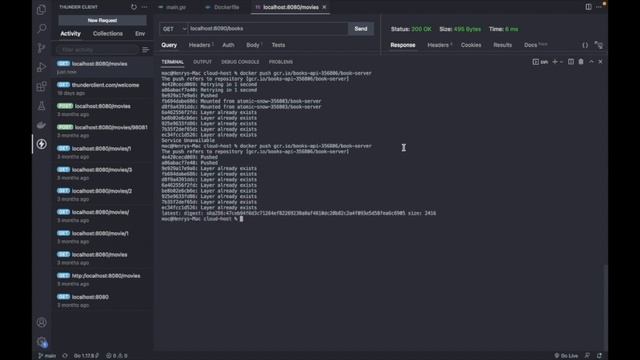
Task: Maximize the terminal panel with chevron
Action: (x=591, y=62)
